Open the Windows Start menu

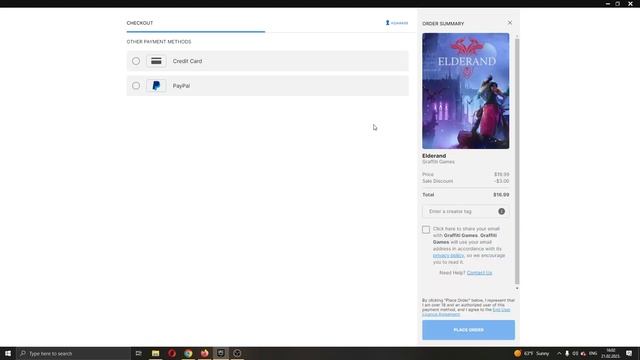[8, 353]
